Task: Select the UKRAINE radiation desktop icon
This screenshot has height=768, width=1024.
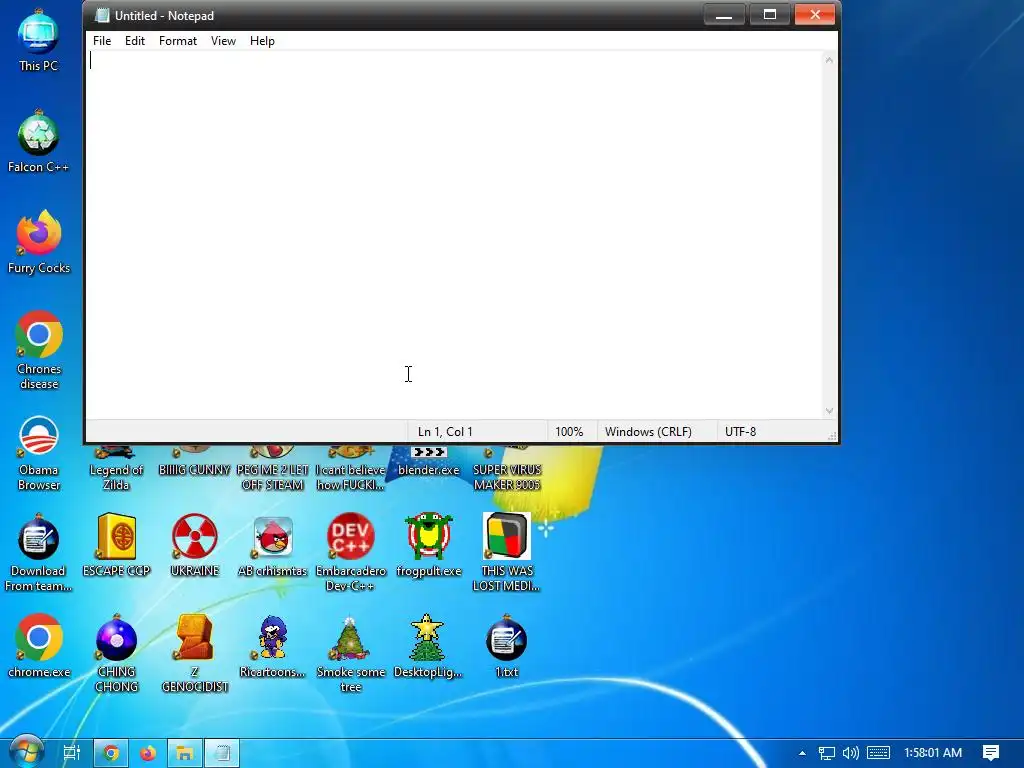Action: (x=195, y=545)
